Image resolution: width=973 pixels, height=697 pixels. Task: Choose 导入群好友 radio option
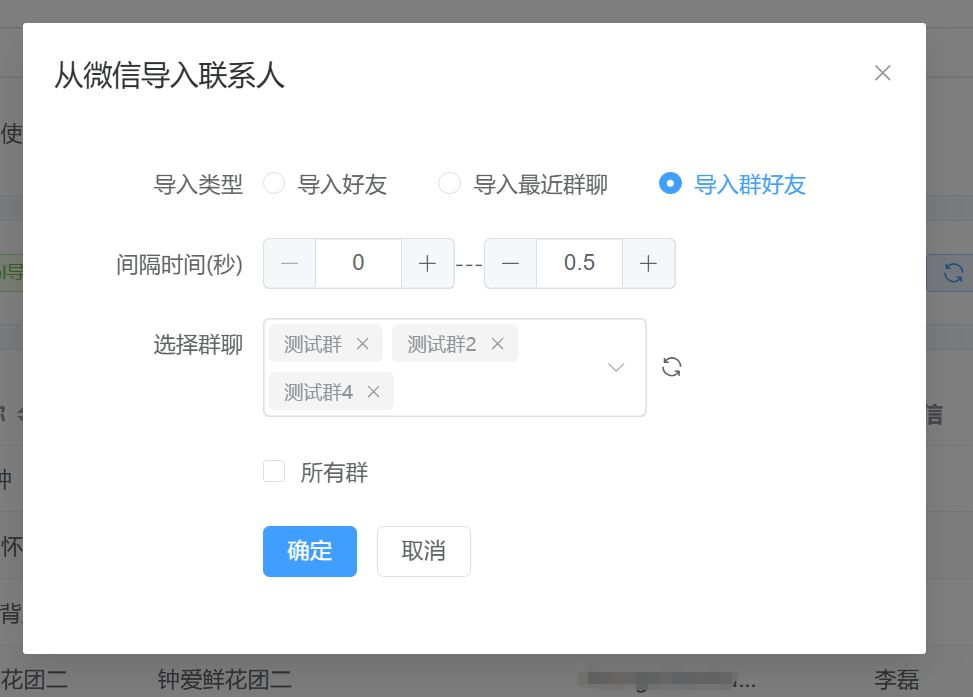click(x=670, y=184)
